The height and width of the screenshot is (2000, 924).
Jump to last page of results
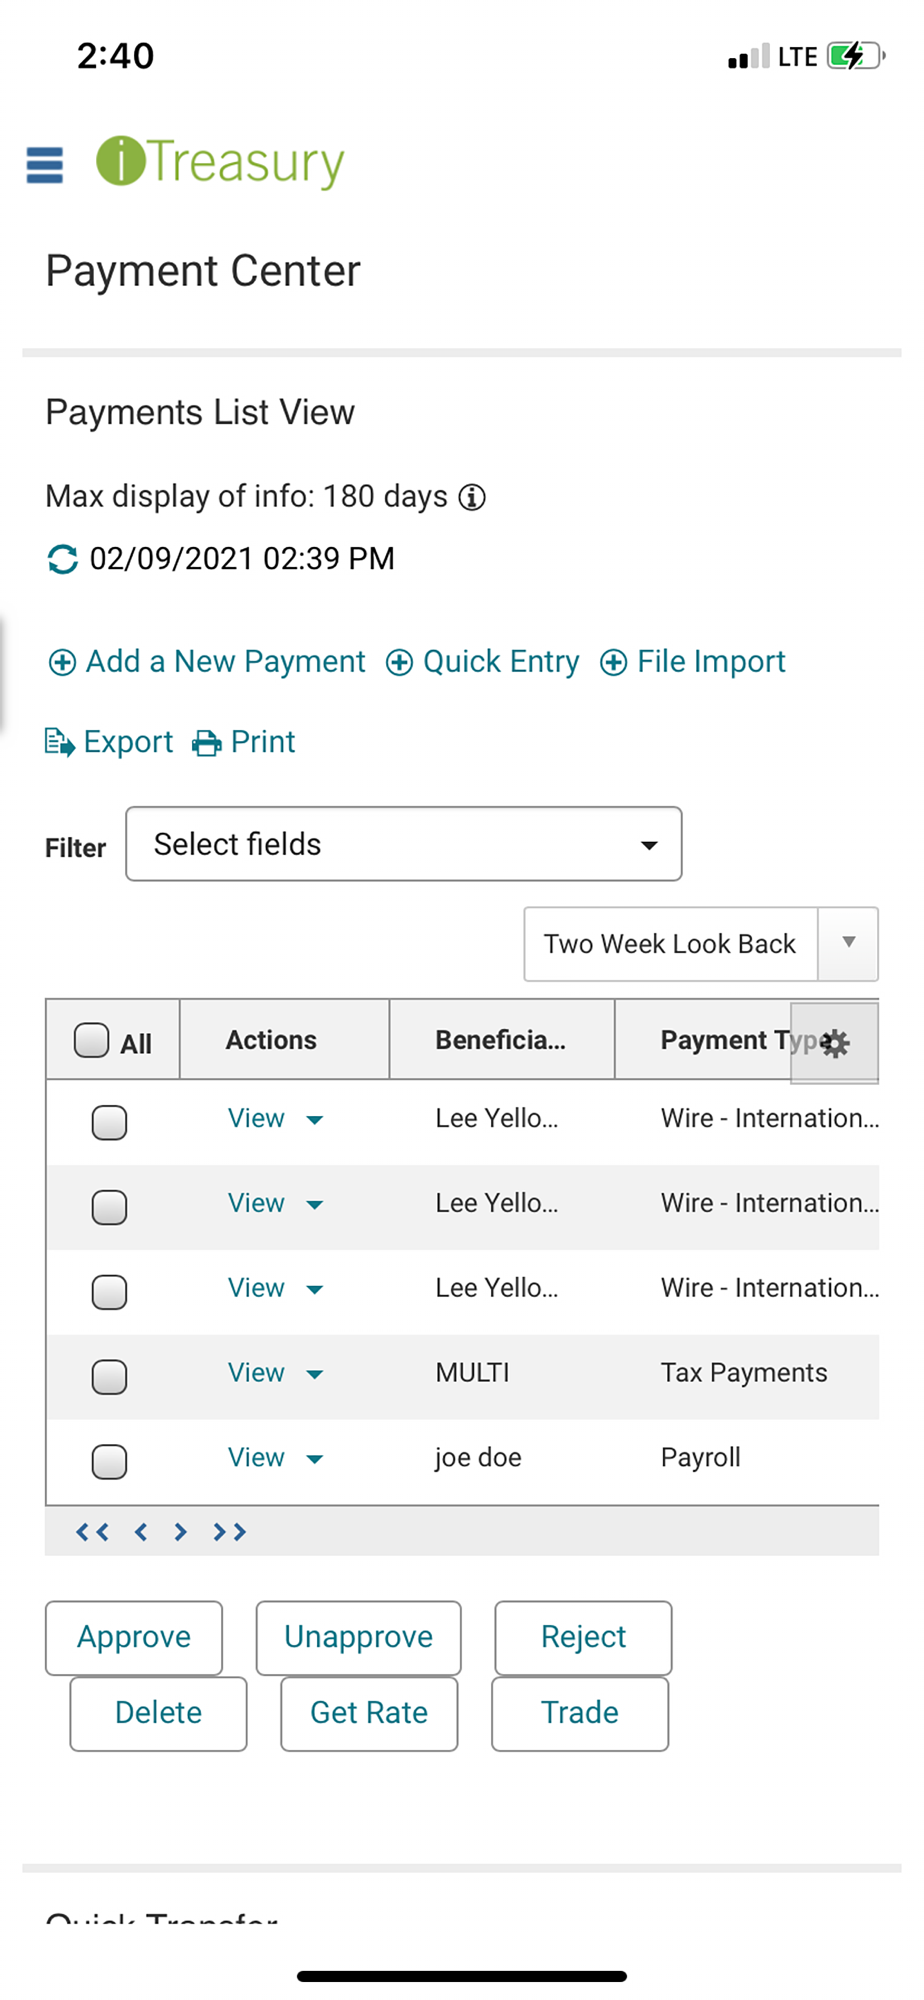(x=229, y=1532)
